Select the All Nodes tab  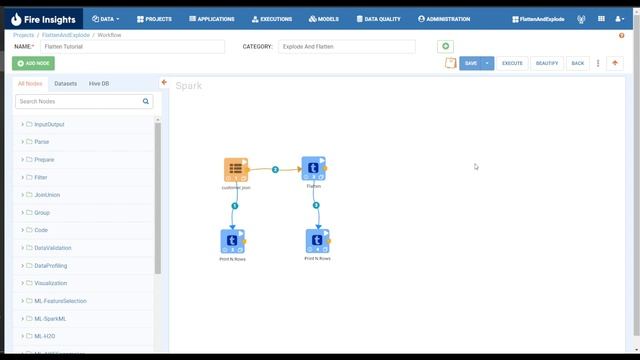(30, 84)
